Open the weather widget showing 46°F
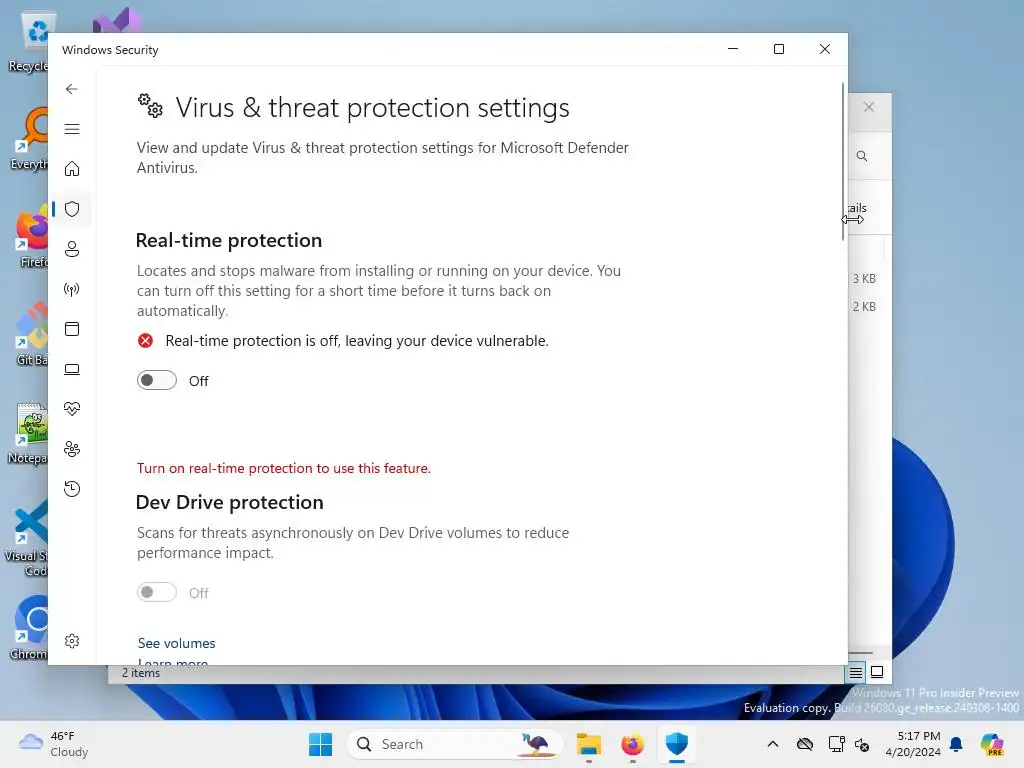 tap(54, 744)
